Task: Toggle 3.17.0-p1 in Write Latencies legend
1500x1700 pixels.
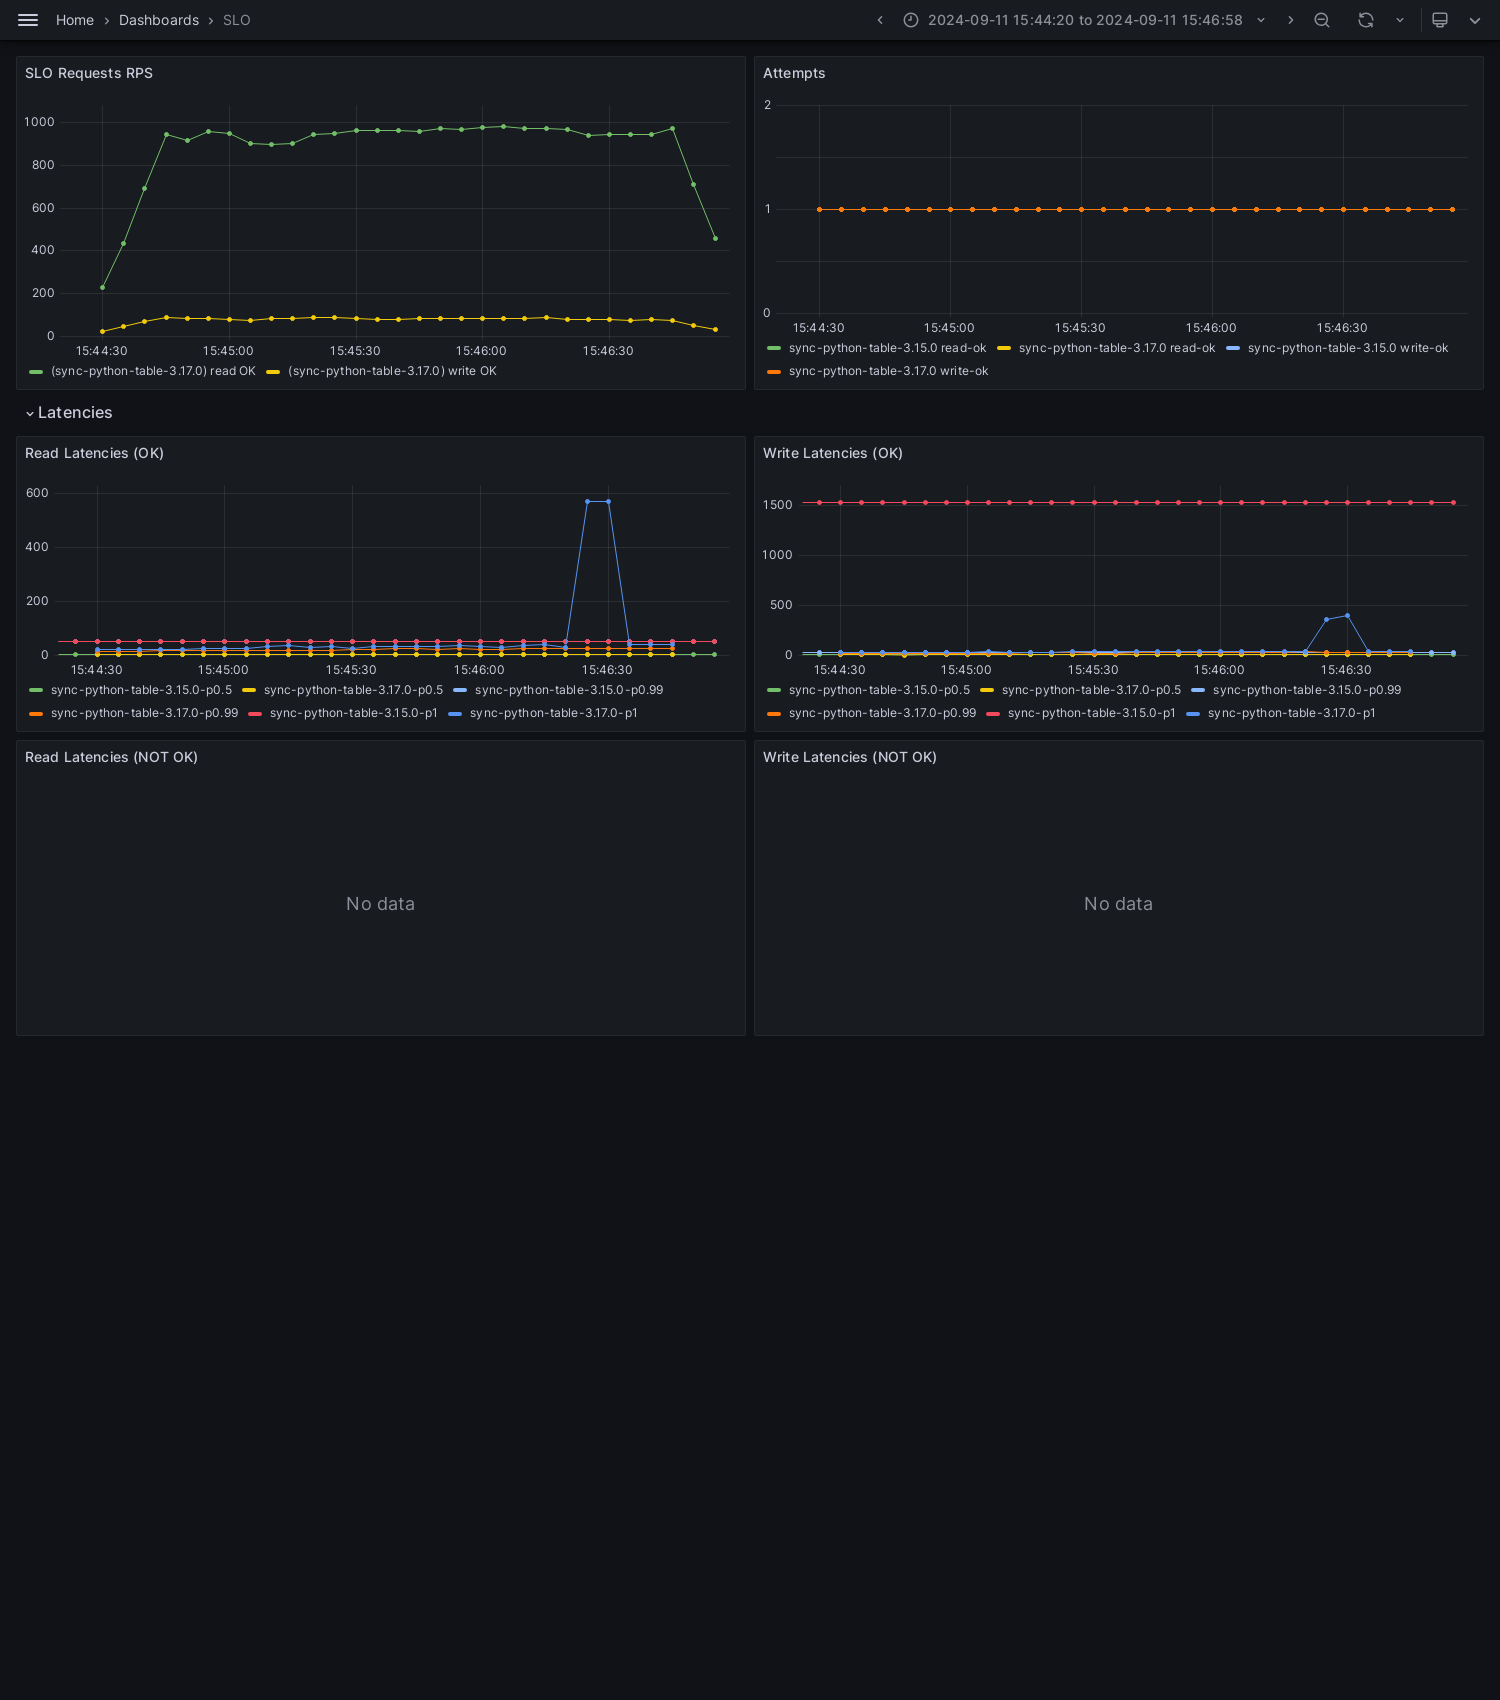Action: 1291,713
